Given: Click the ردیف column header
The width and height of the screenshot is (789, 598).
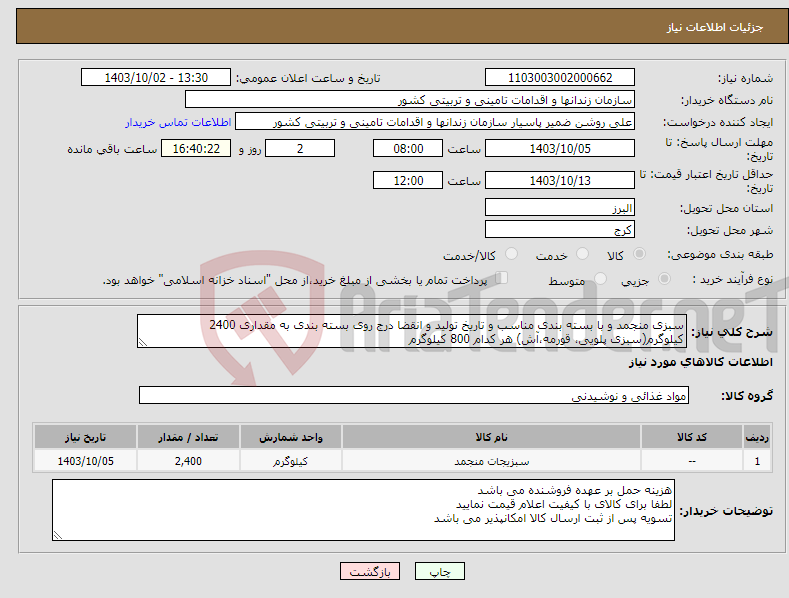Looking at the screenshot, I should (757, 437).
